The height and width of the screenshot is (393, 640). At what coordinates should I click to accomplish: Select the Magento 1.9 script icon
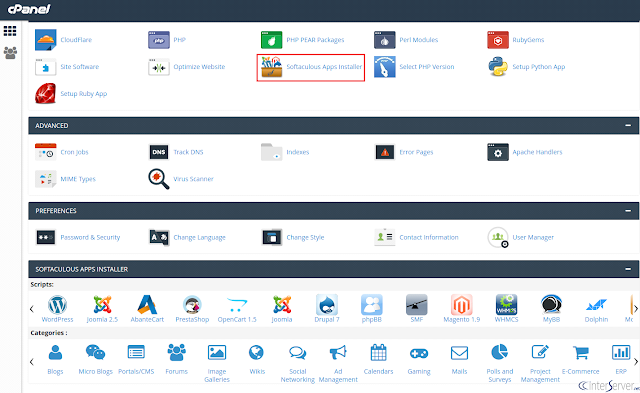coord(461,305)
